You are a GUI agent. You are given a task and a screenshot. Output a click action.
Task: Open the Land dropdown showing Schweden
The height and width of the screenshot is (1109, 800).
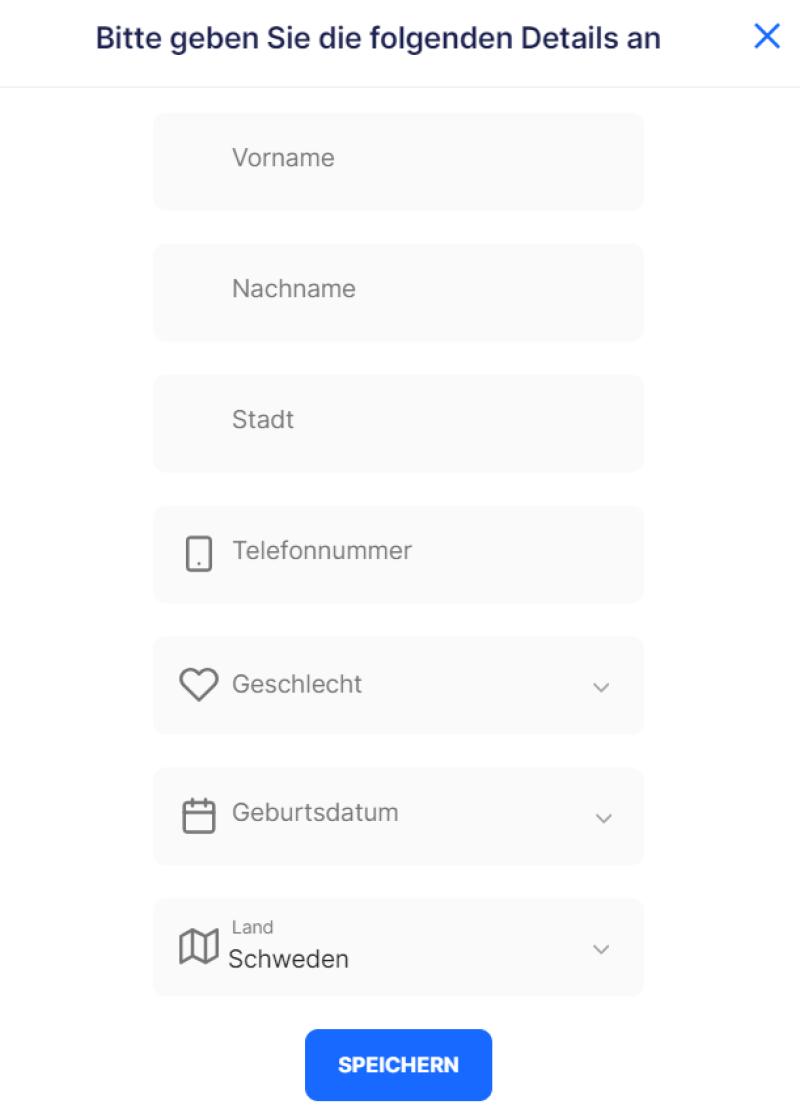coord(398,947)
